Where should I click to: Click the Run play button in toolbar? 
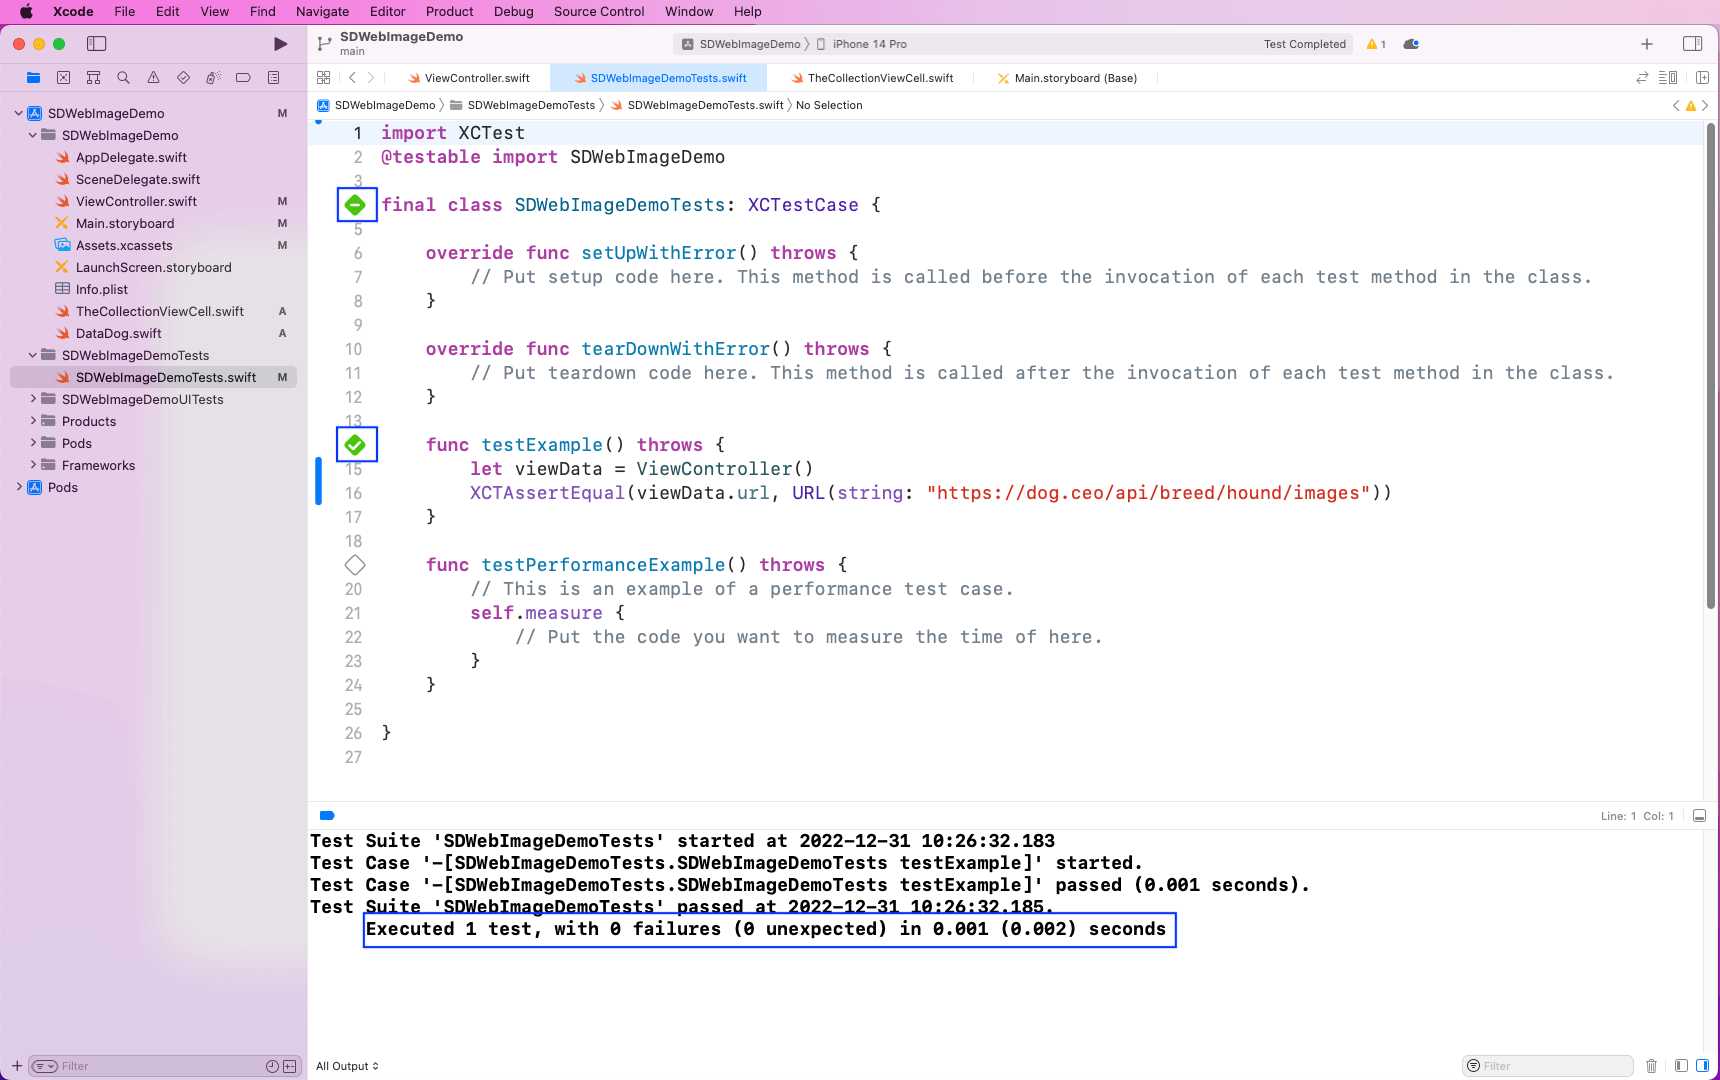tap(280, 44)
